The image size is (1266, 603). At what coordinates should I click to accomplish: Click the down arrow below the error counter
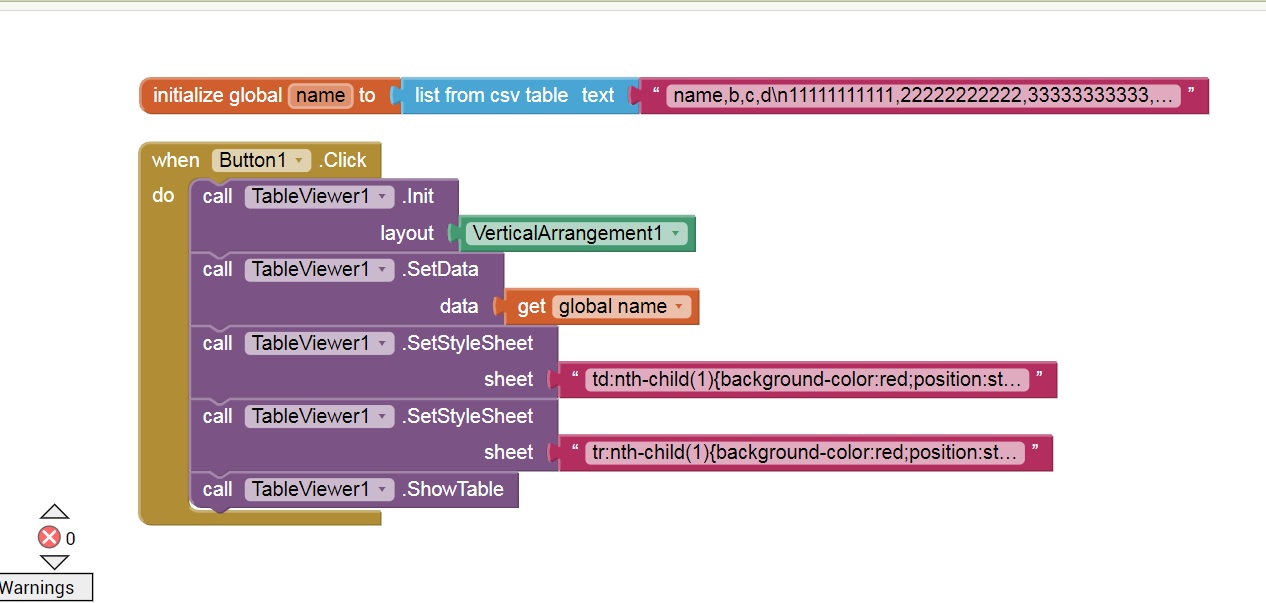tap(54, 563)
